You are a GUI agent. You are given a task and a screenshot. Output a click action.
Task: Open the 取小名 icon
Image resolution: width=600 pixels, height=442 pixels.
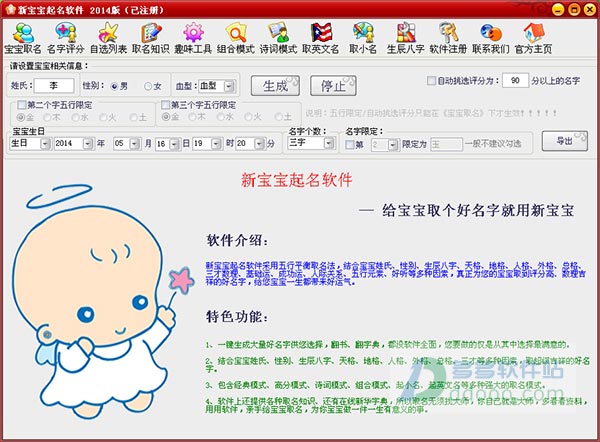coord(363,38)
